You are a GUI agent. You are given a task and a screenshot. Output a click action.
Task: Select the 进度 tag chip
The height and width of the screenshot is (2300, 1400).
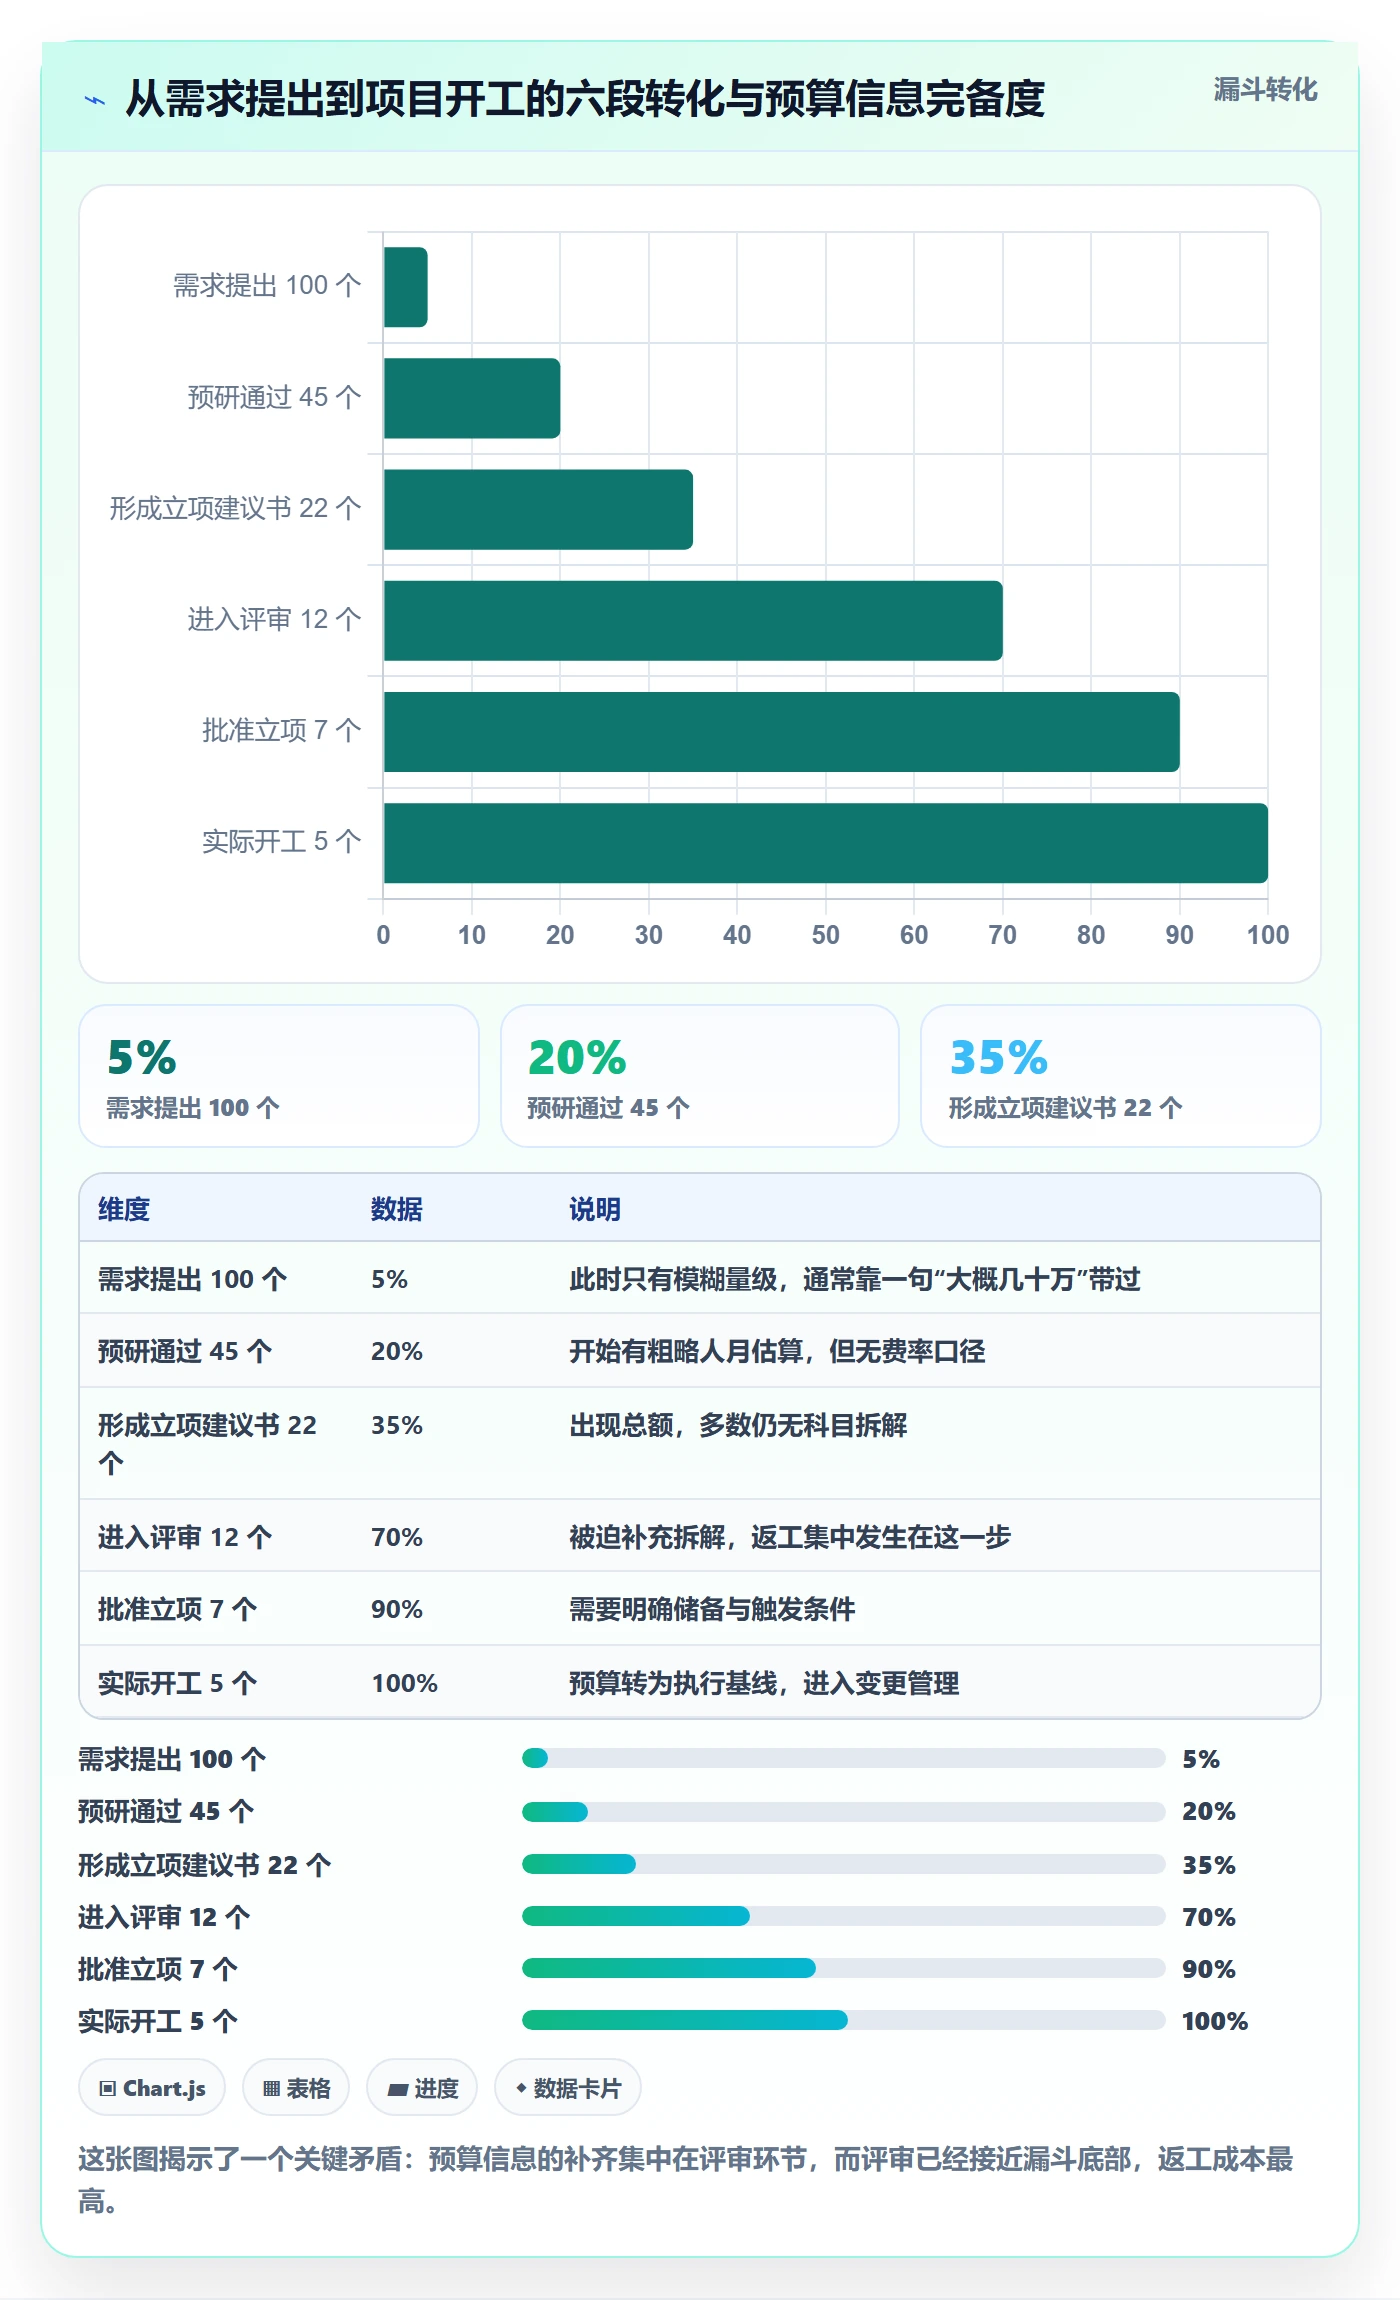(x=422, y=2088)
